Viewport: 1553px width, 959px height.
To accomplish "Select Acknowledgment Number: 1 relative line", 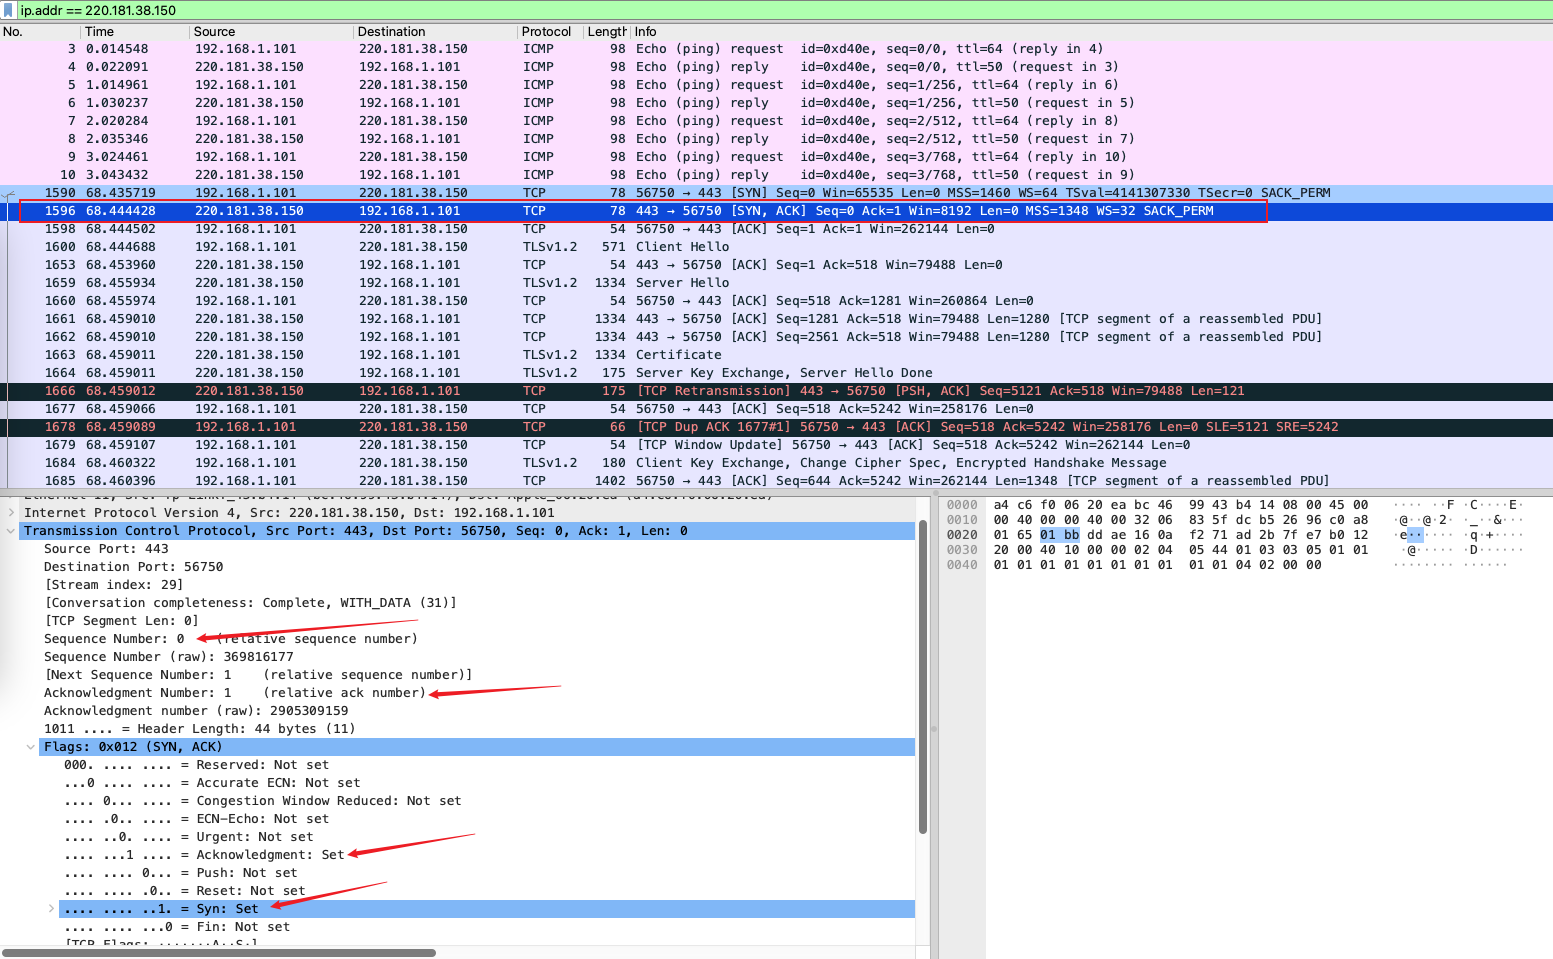I will click(x=235, y=693).
